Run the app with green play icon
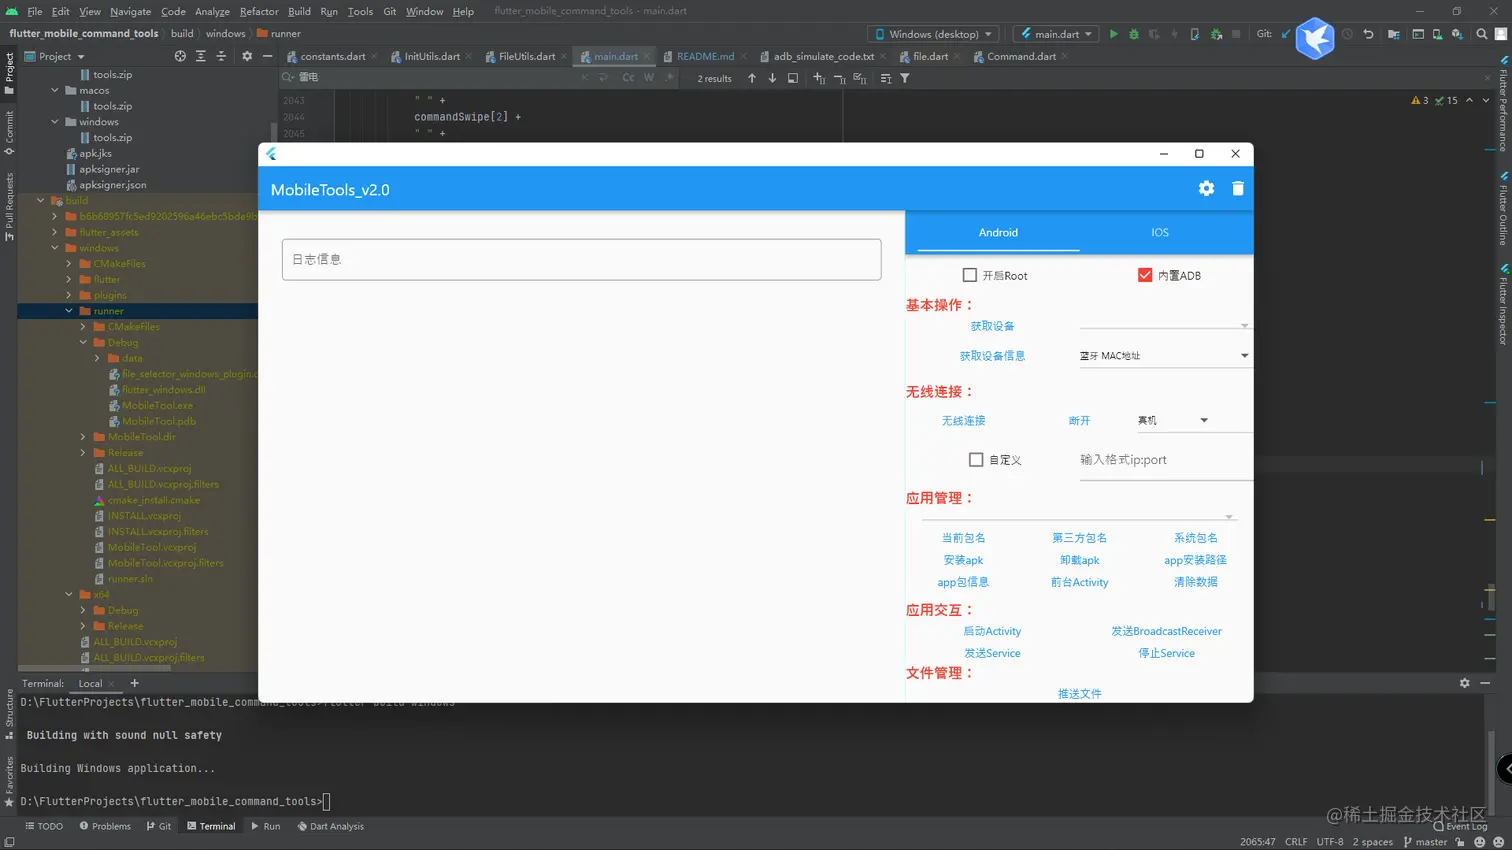This screenshot has width=1512, height=850. (x=1113, y=34)
